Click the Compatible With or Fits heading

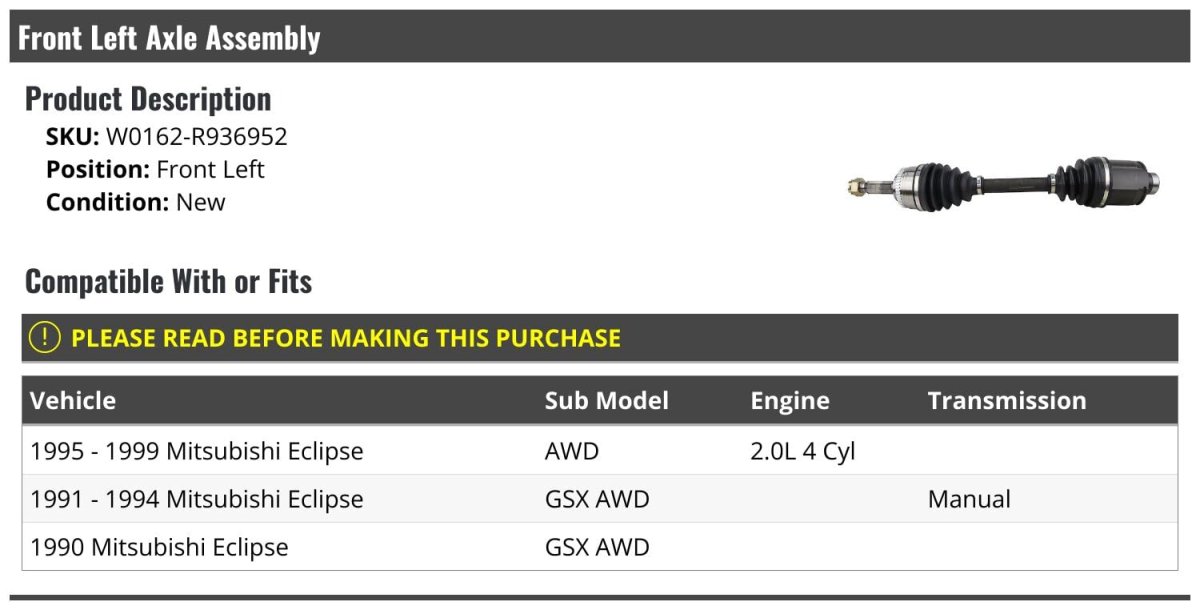168,282
